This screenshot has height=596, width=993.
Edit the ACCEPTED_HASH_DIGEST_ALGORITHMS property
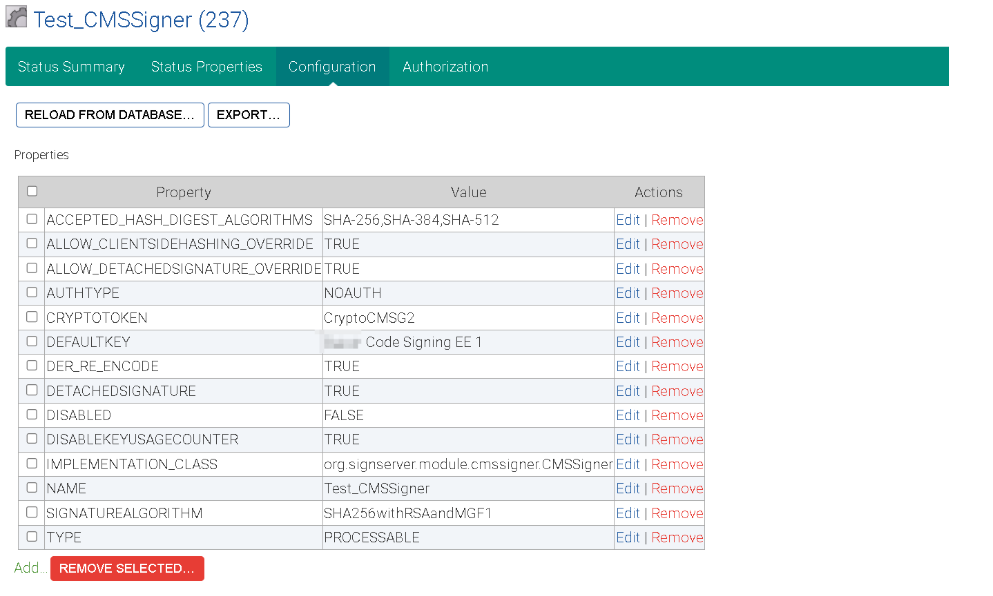[x=628, y=220]
